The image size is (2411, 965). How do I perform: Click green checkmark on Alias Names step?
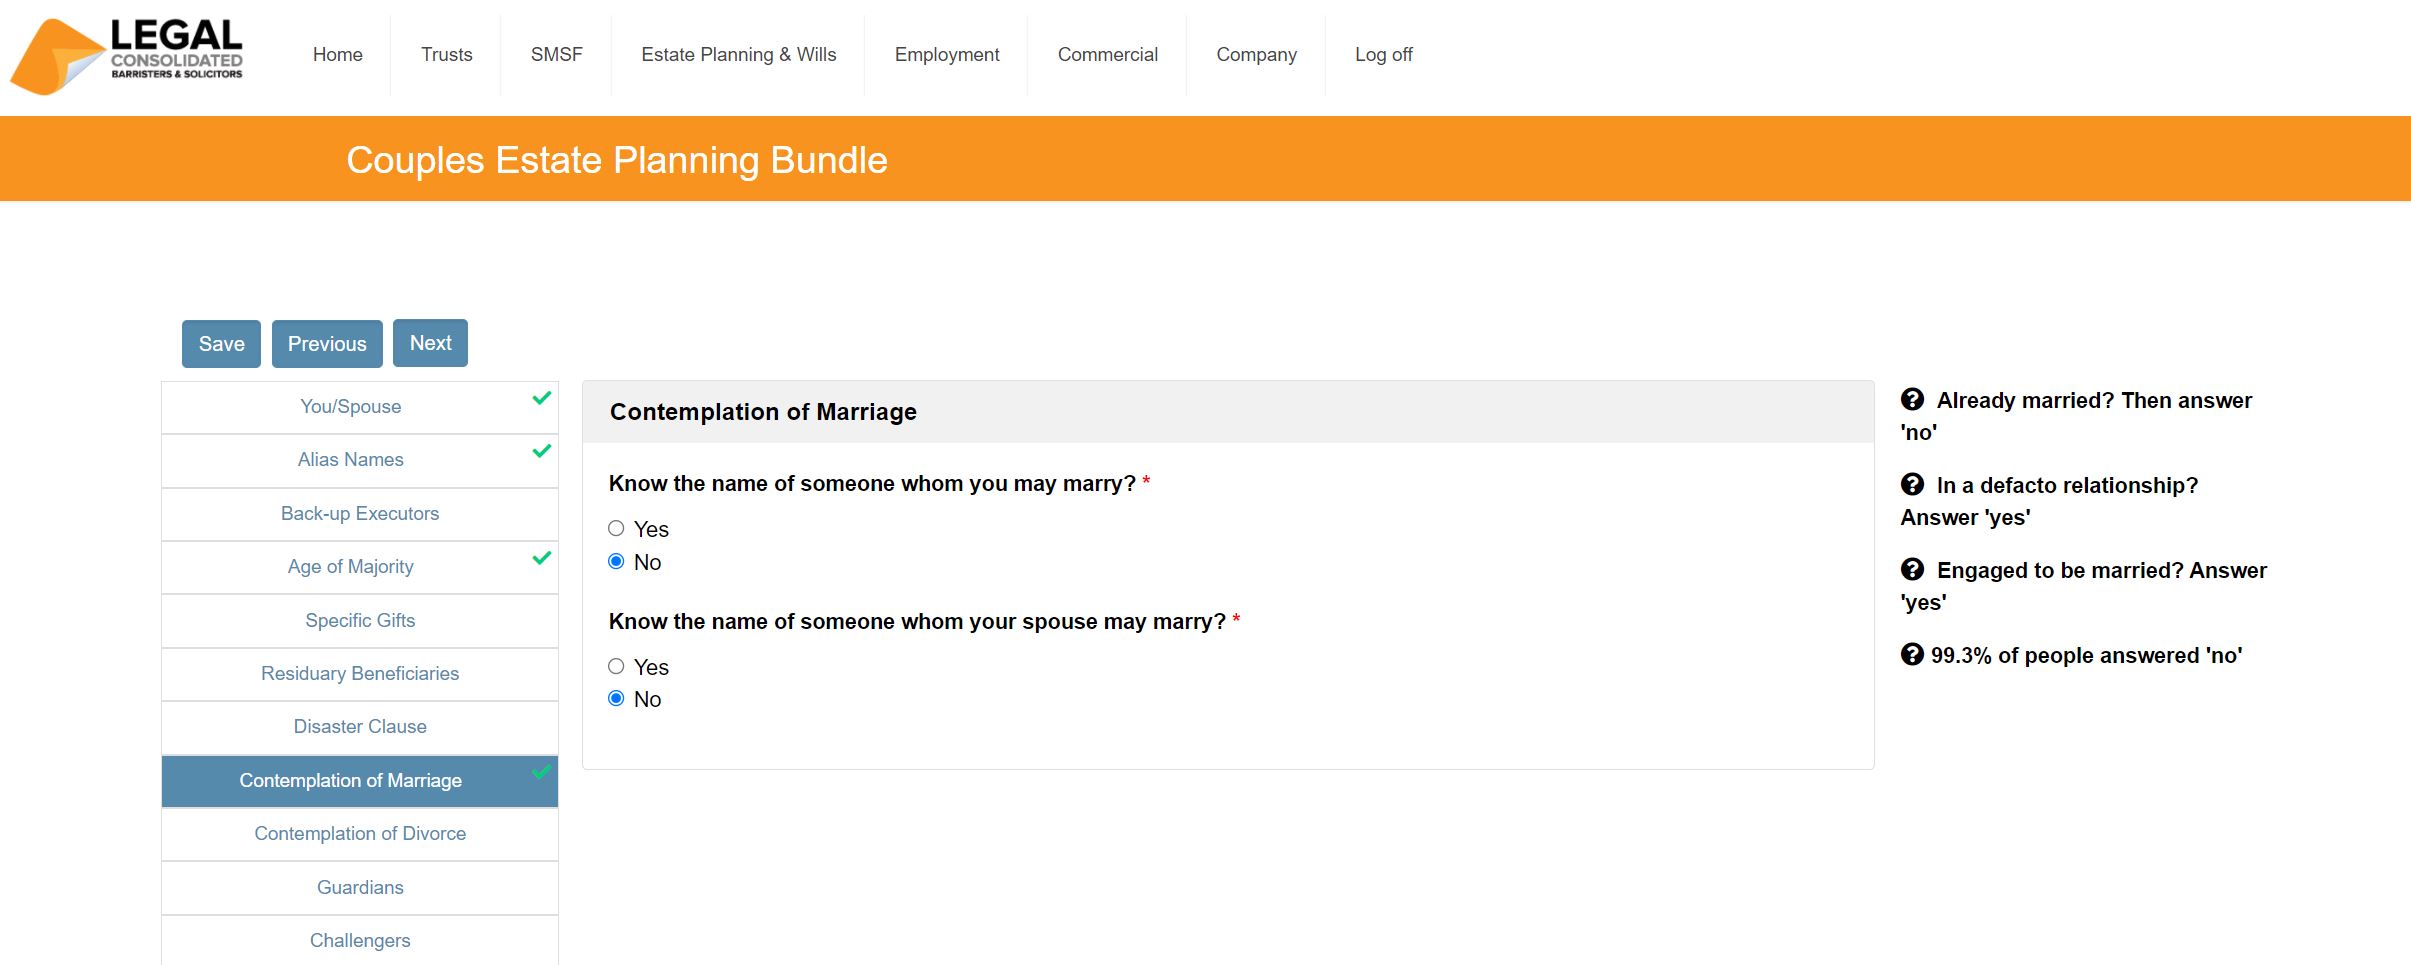542,451
